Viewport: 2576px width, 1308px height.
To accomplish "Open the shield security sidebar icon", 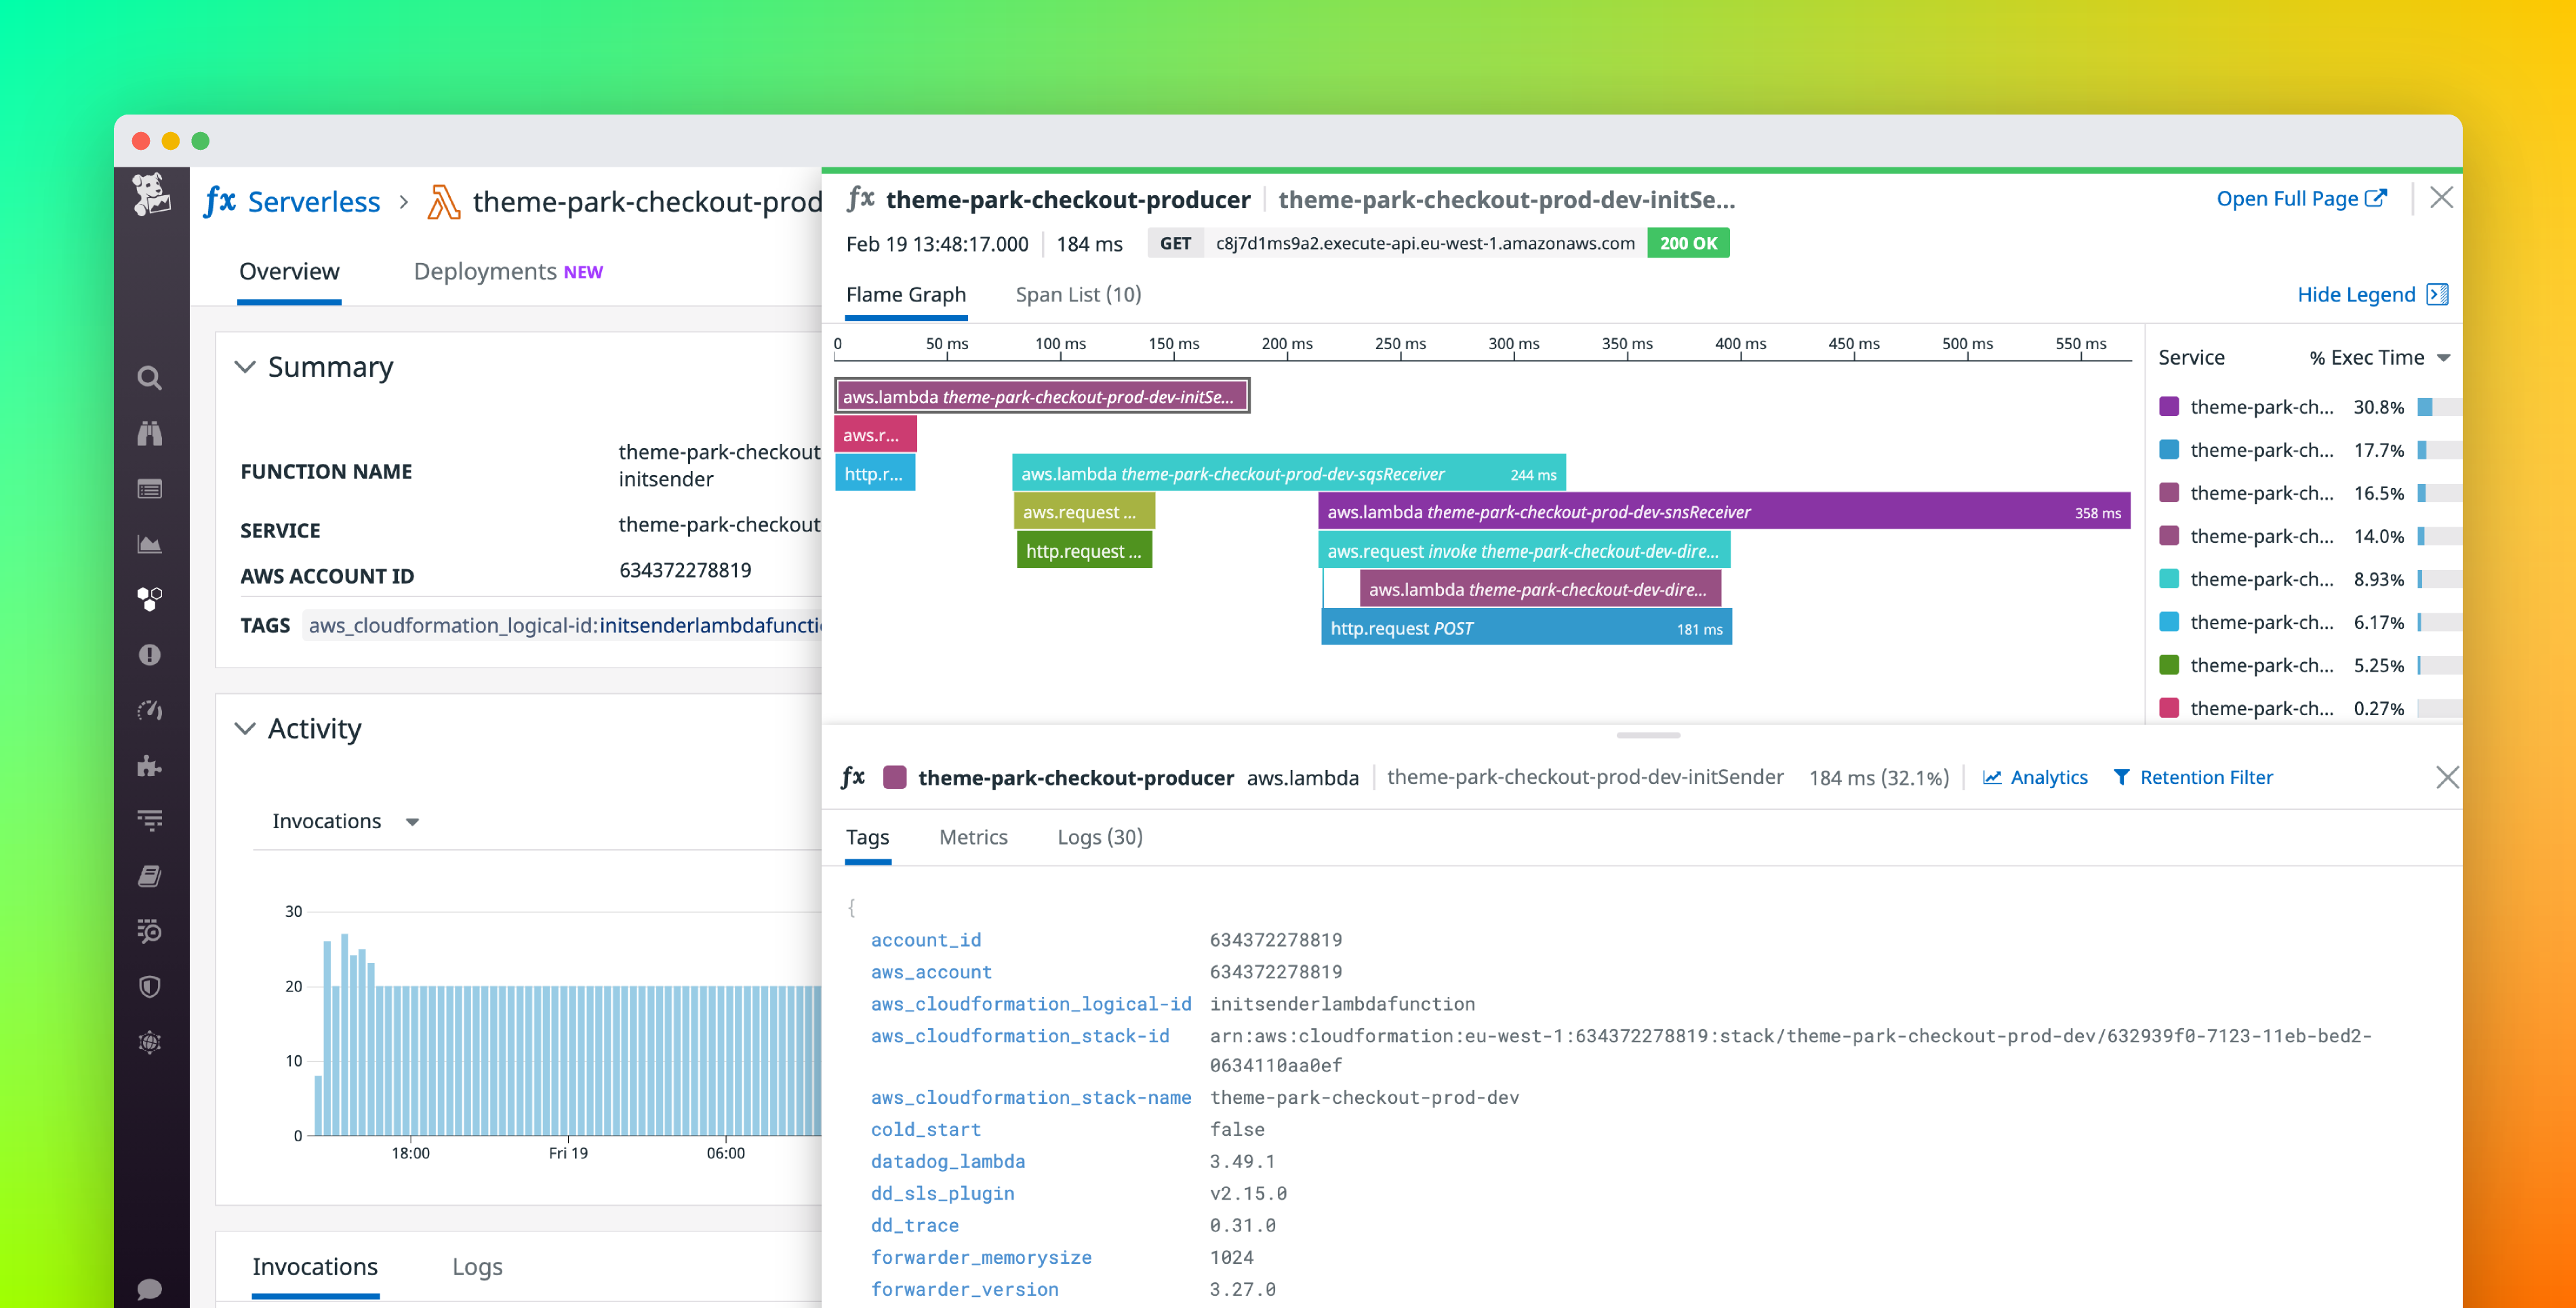I will point(150,987).
